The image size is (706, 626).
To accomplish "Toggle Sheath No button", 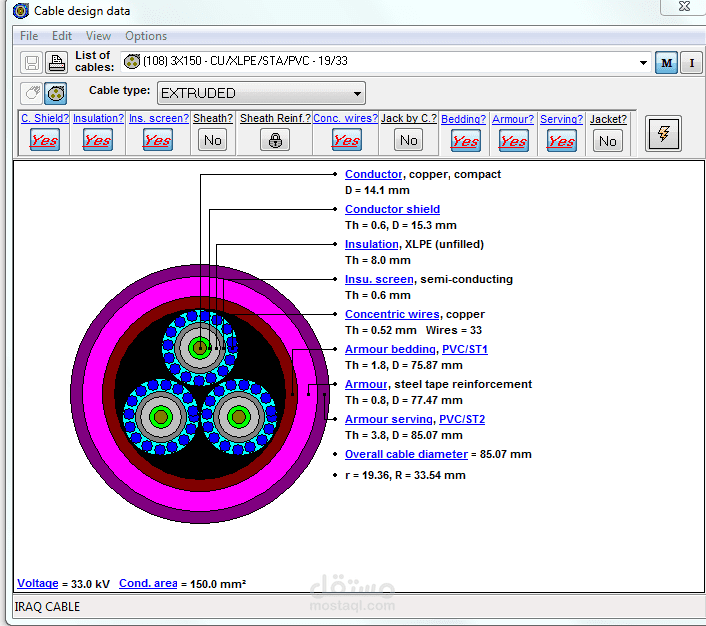I will (x=213, y=140).
